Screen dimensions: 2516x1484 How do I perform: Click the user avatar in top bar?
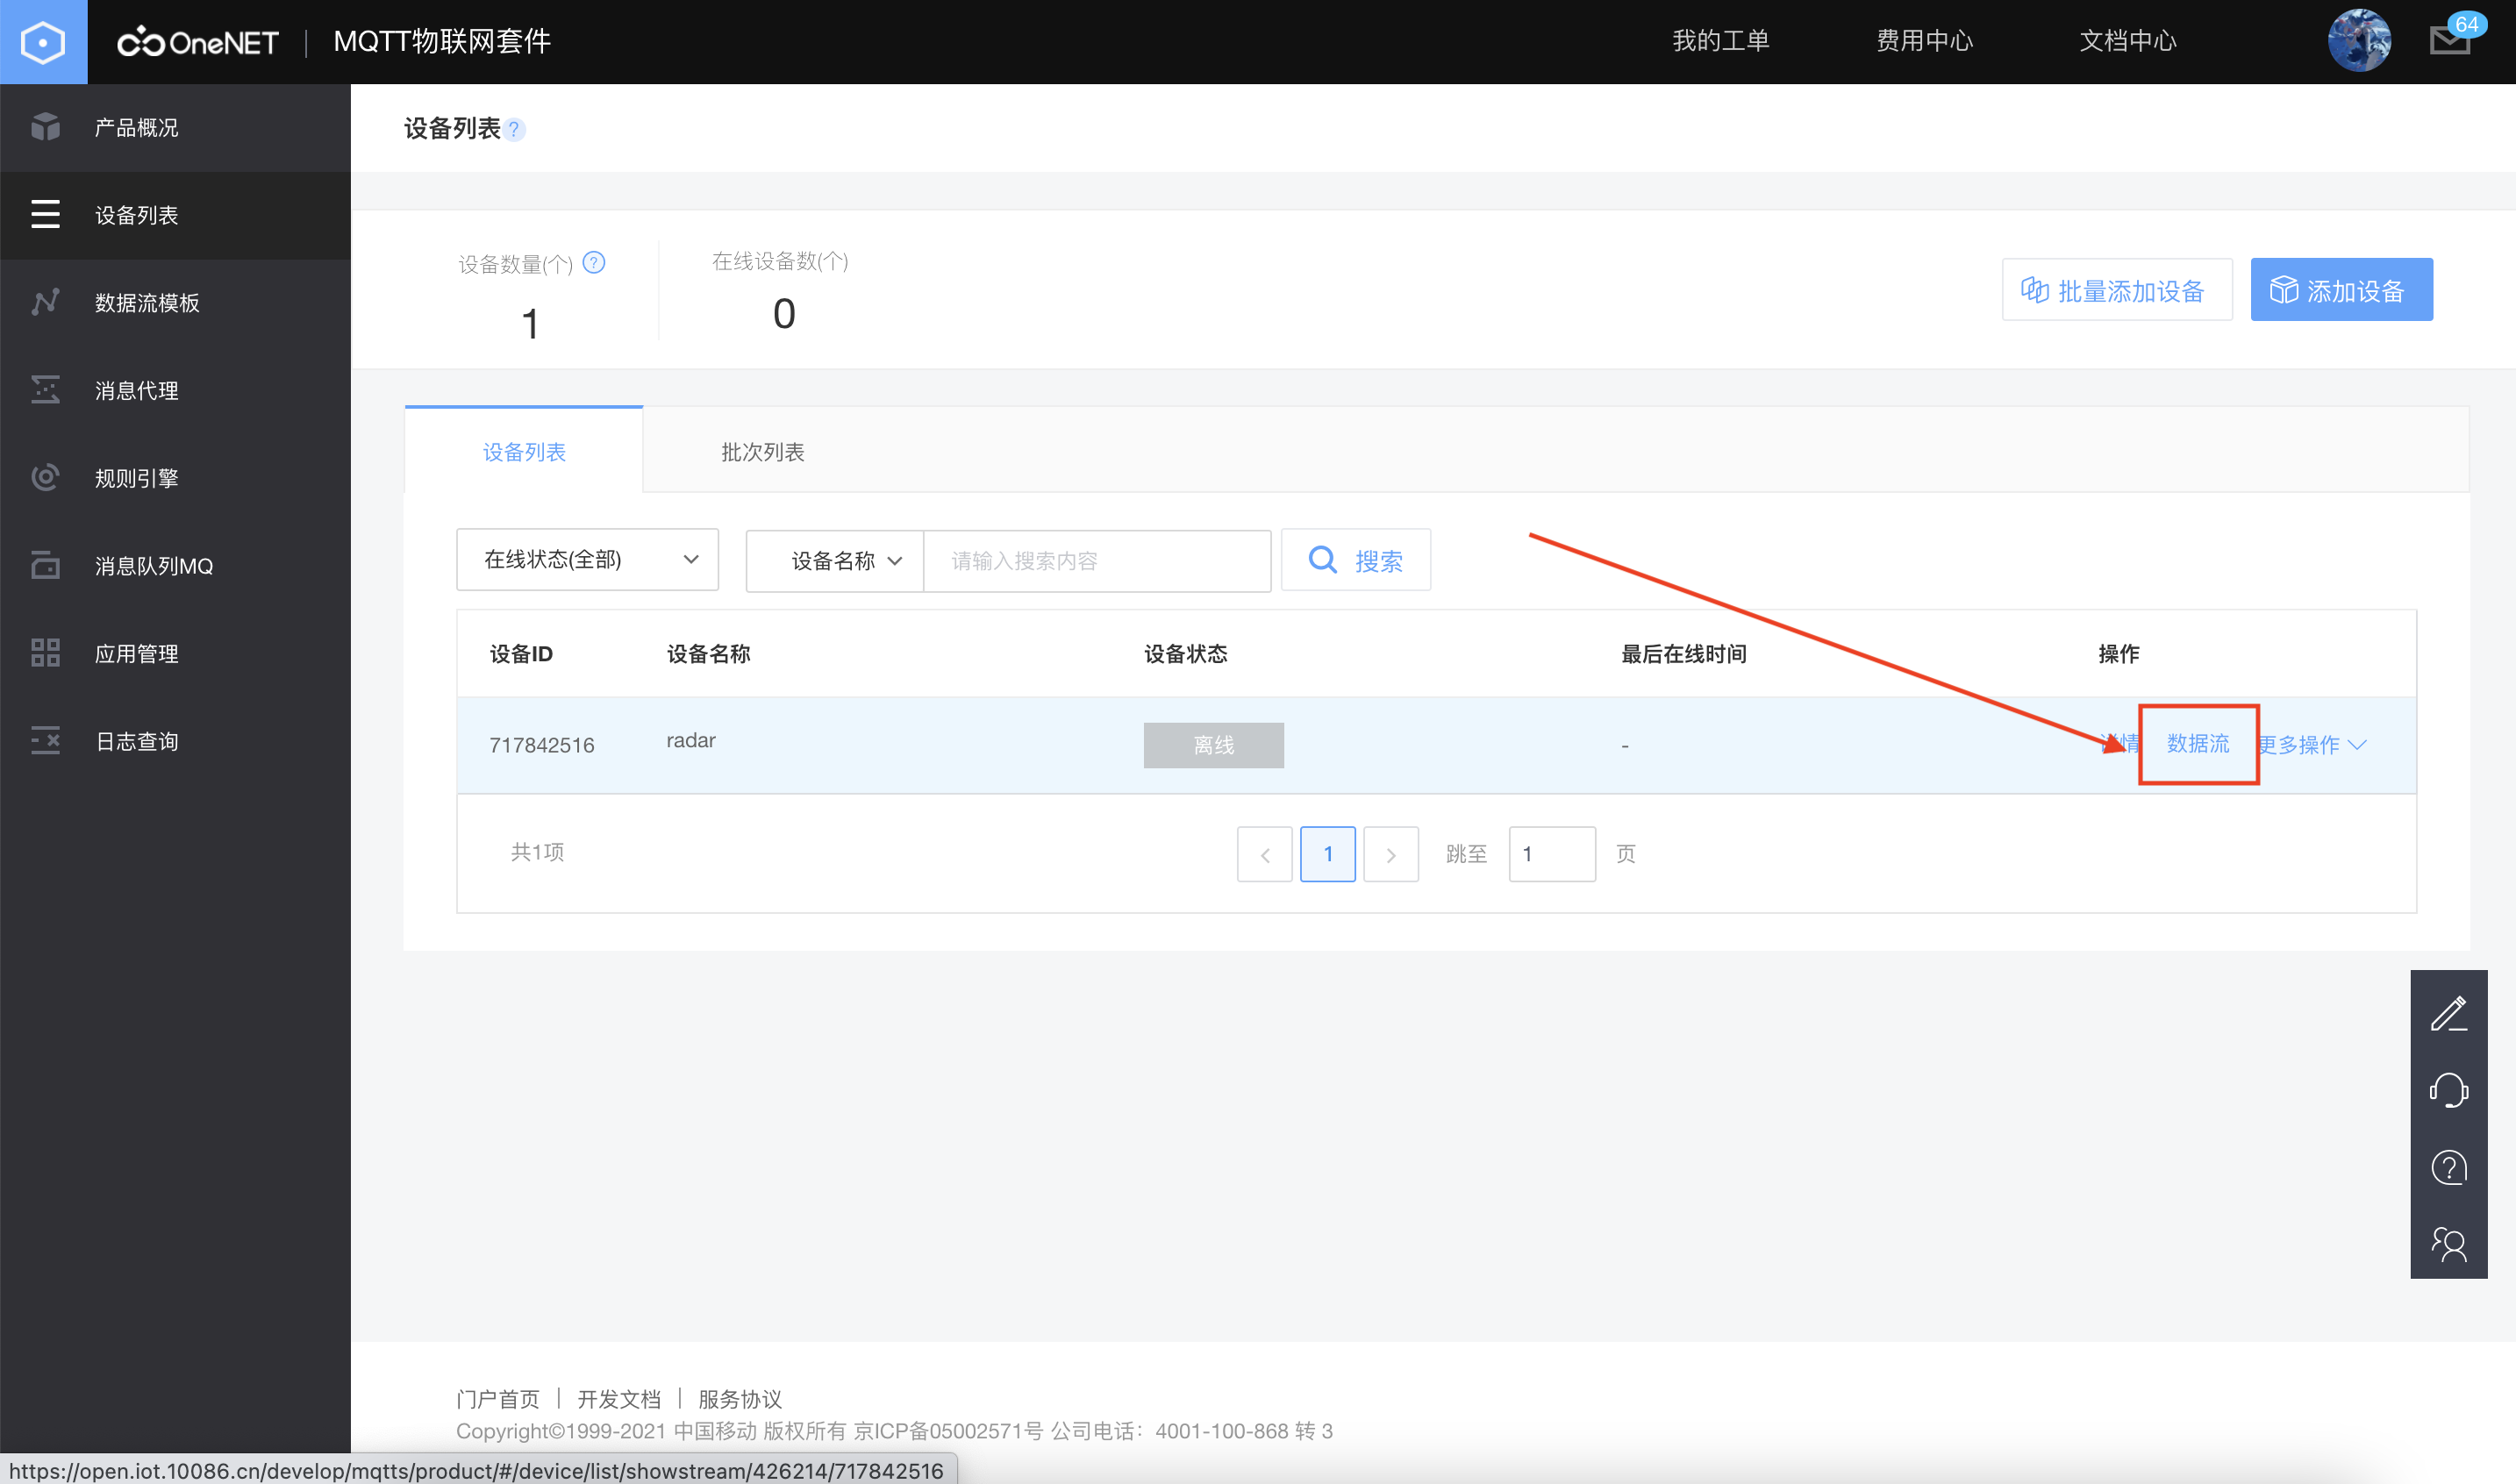[2360, 40]
